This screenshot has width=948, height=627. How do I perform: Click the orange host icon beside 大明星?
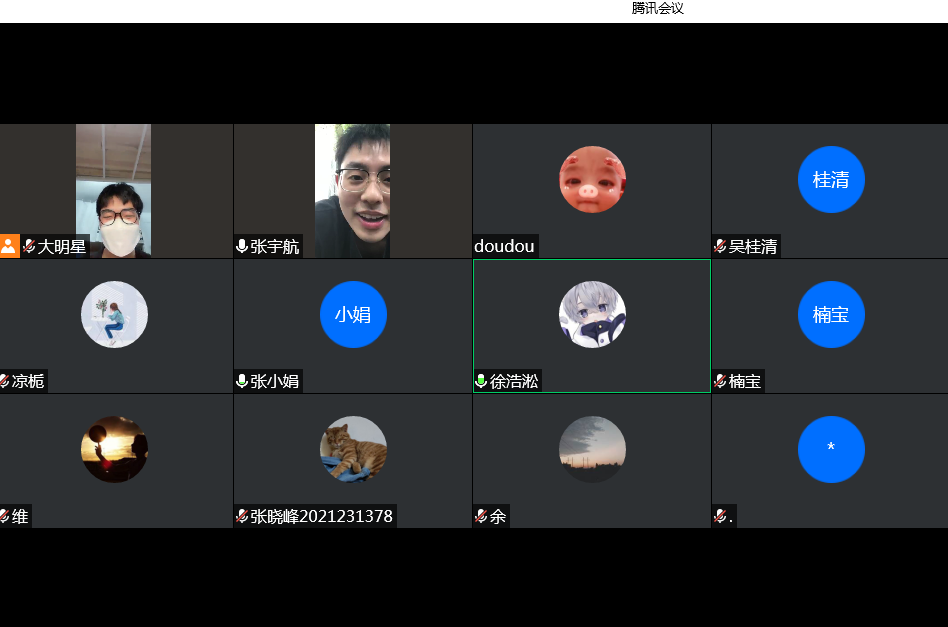click(9, 246)
